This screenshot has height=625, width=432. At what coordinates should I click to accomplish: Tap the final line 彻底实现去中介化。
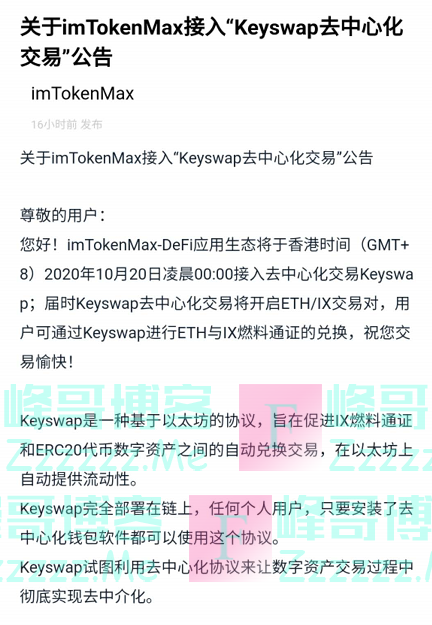coord(87,597)
